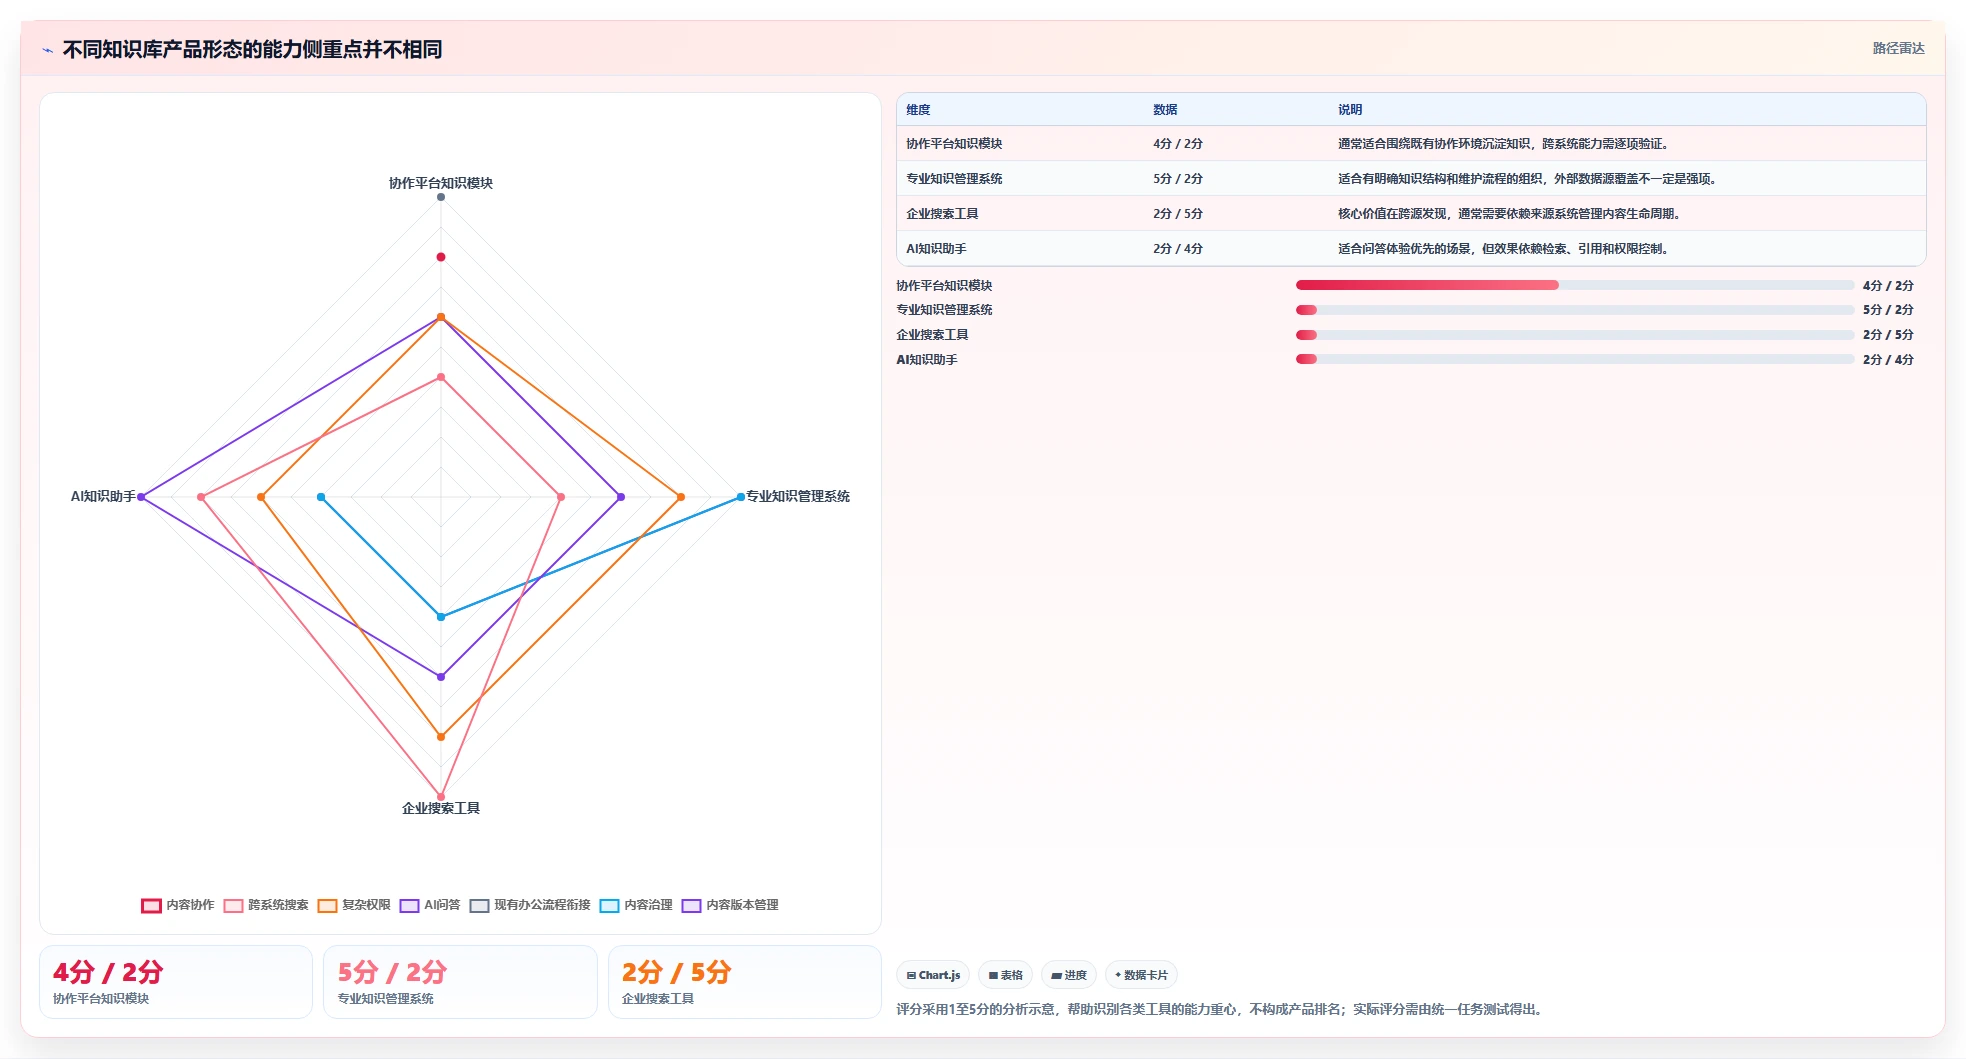Image resolution: width=1966 pixels, height=1059 pixels.
Task: Click the footnote text about 评分采用1至5分
Action: point(1221,1009)
